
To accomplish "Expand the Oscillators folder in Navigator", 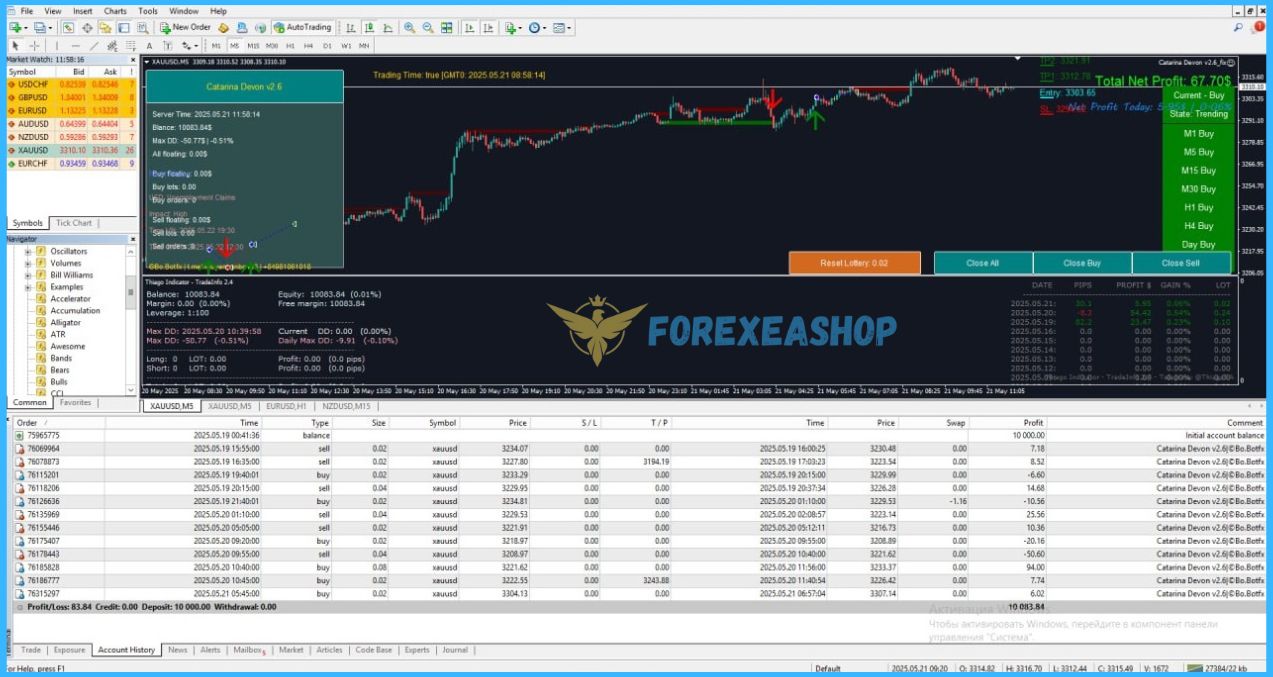I will (x=29, y=251).
